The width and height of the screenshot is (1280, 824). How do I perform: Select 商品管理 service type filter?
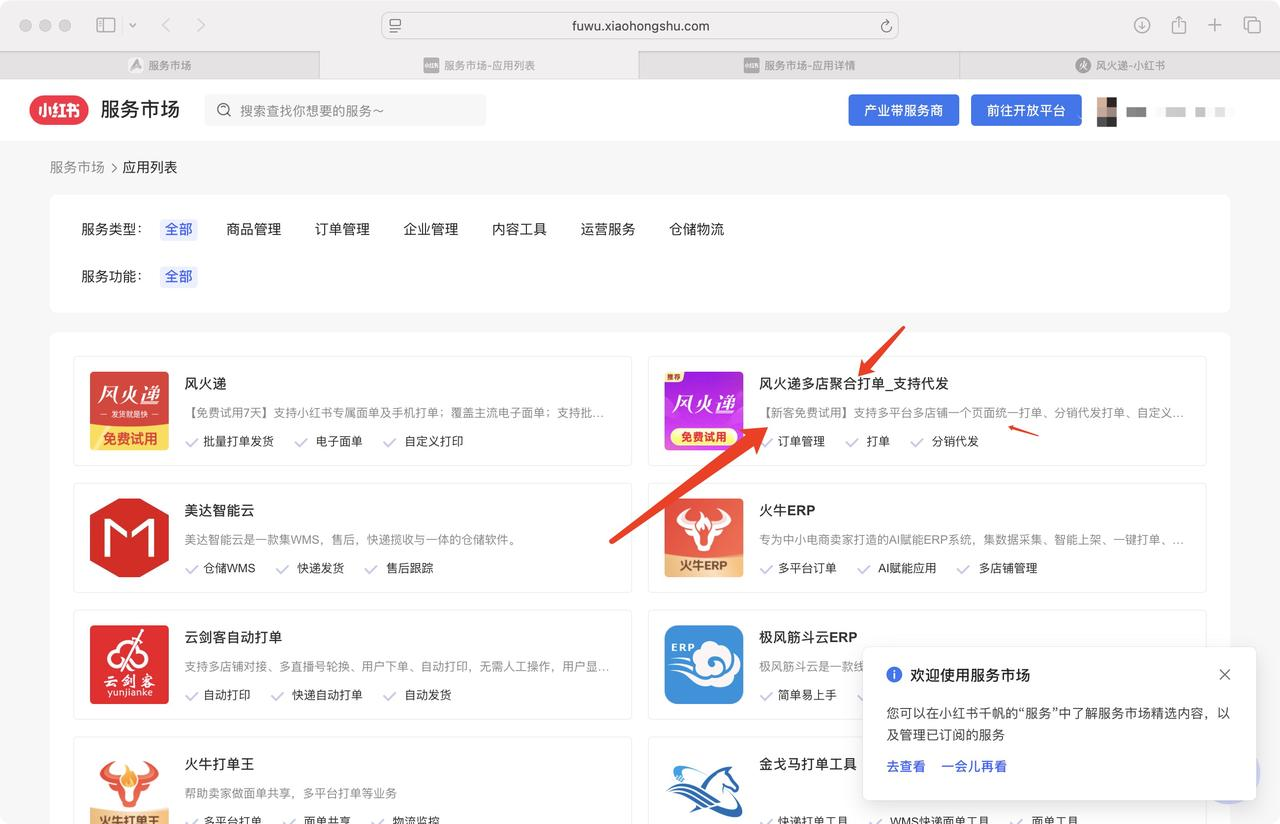pyautogui.click(x=254, y=229)
